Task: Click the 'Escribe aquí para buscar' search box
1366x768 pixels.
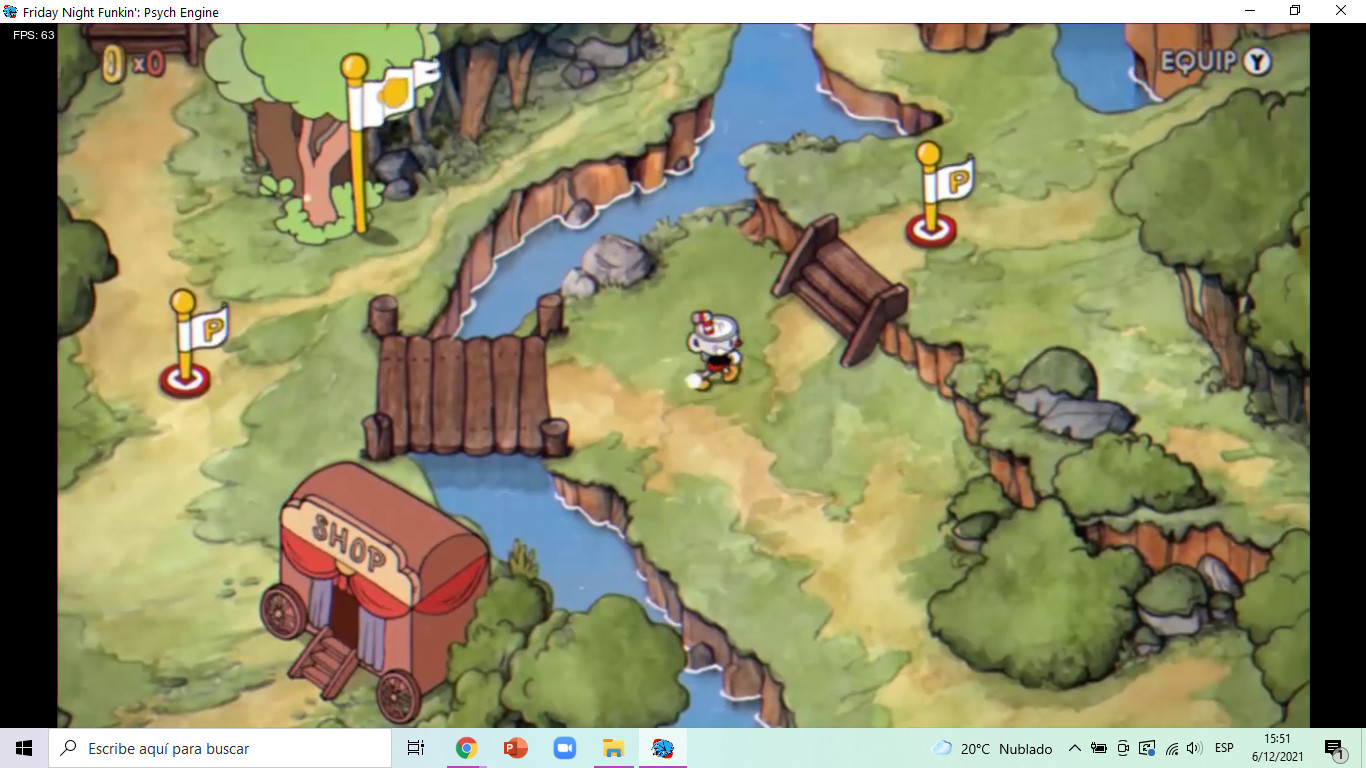Action: pyautogui.click(x=220, y=748)
